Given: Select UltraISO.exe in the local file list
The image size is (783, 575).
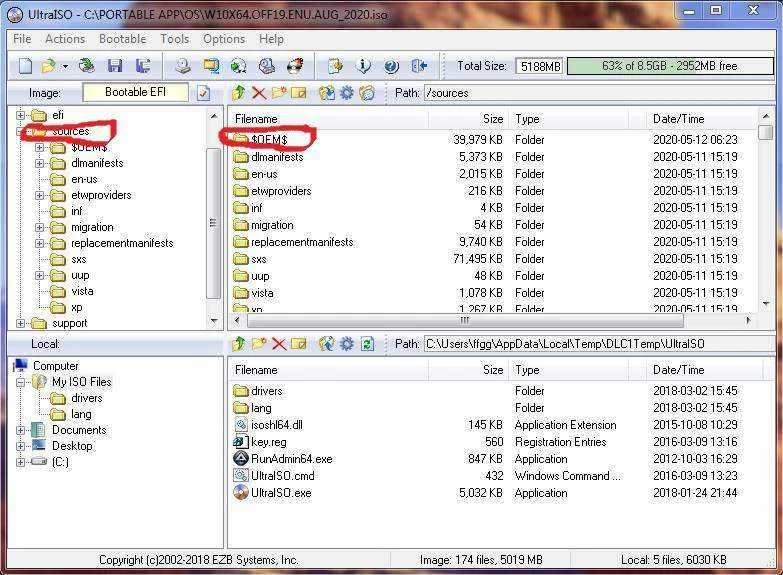Looking at the screenshot, I should [x=281, y=494].
